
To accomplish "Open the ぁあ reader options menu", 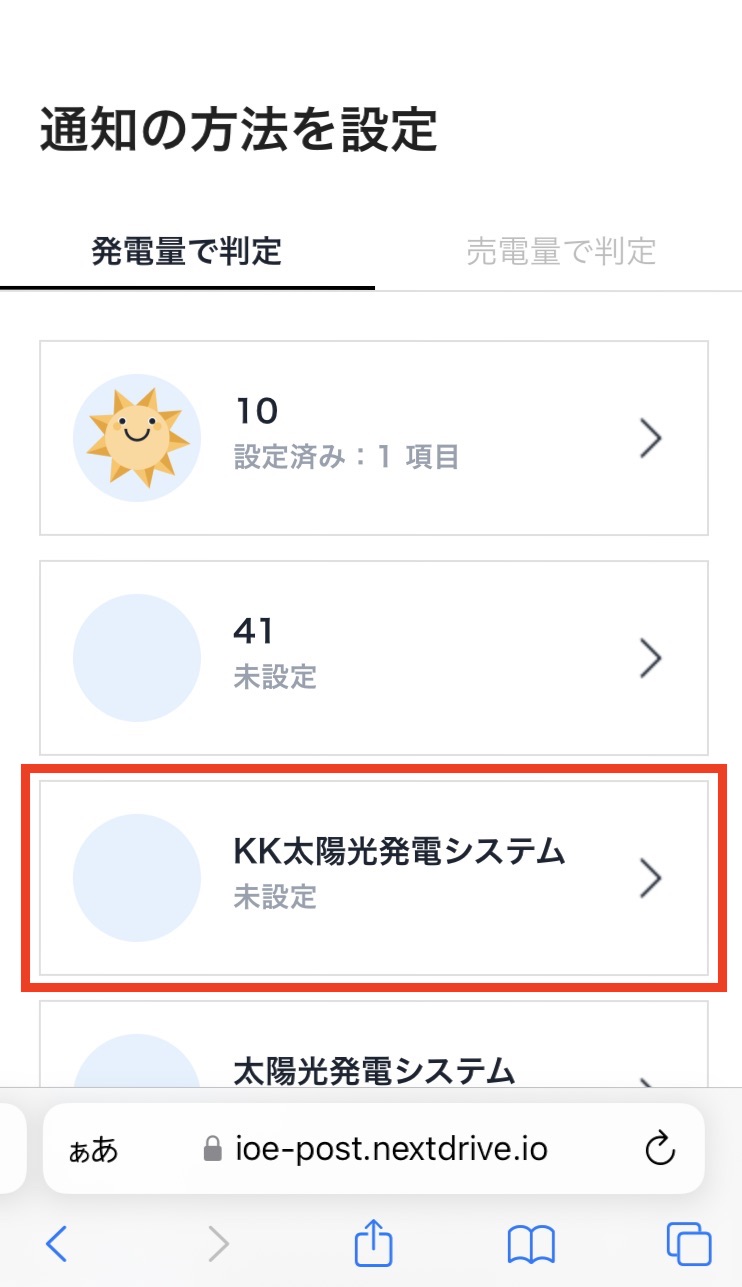I will click(93, 1150).
